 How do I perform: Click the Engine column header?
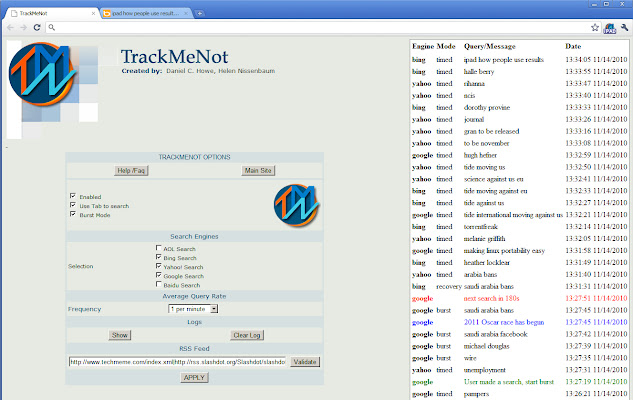423,46
